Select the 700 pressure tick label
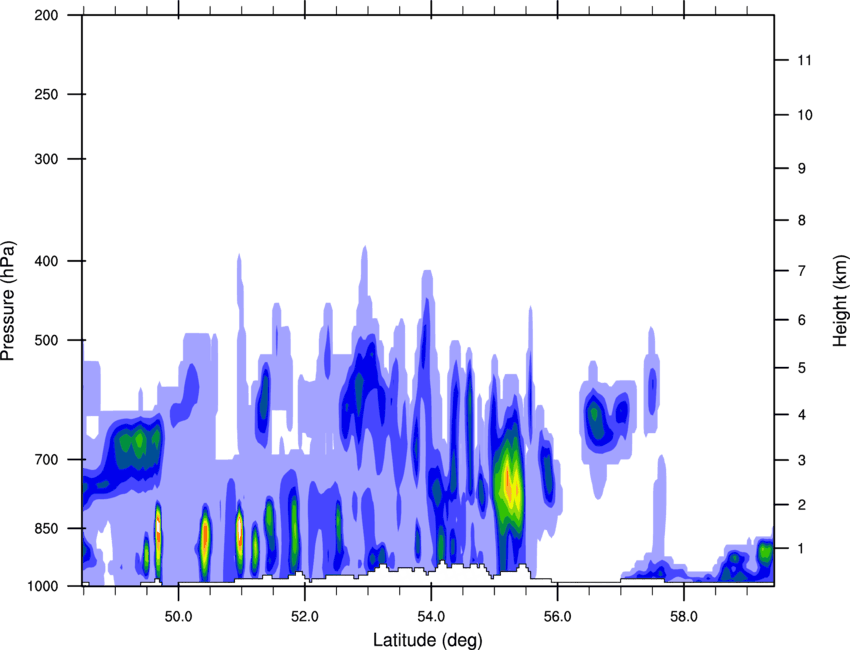850x650 pixels. (x=47, y=459)
